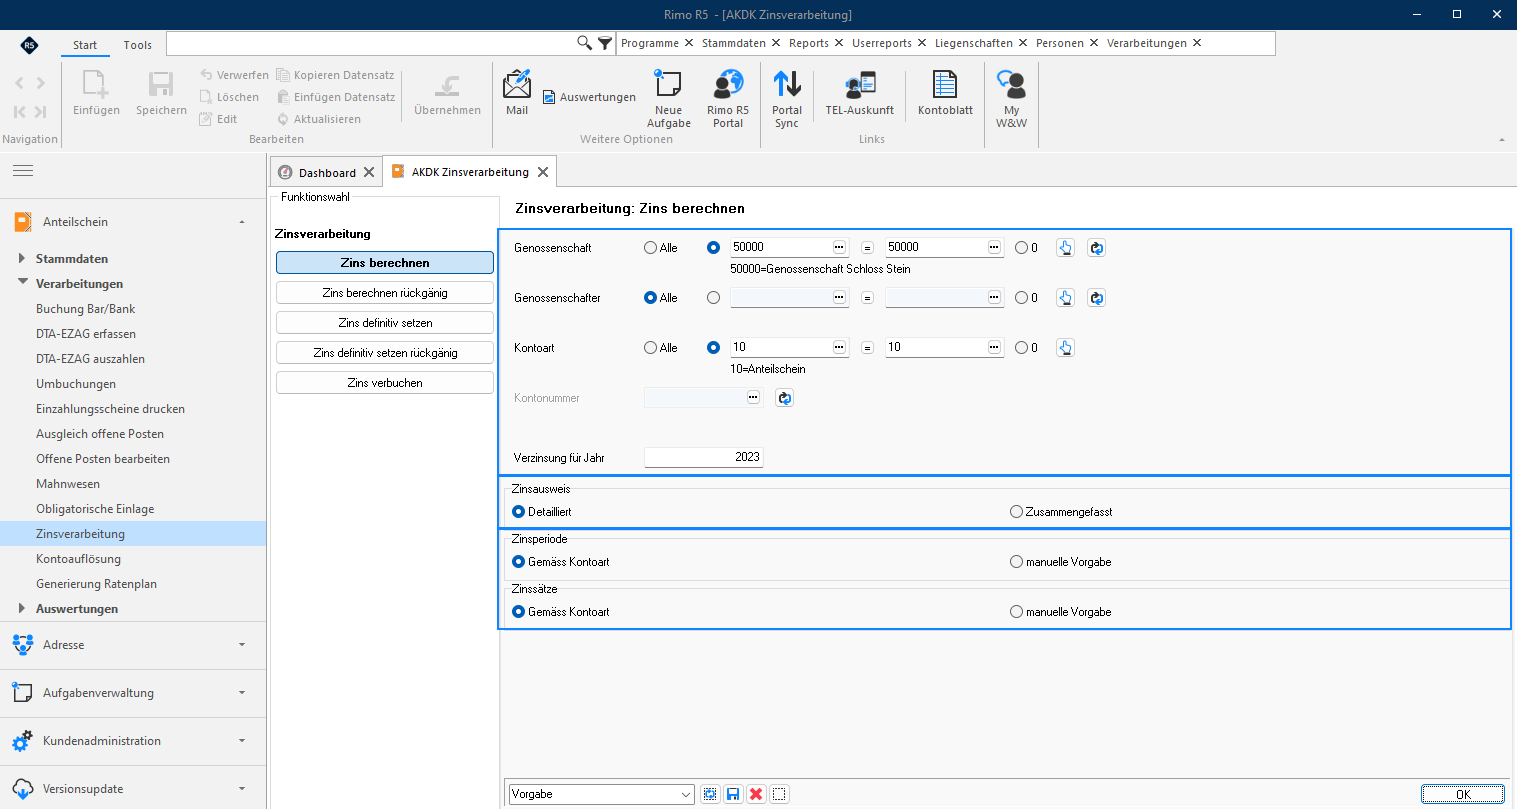Open the Liegenschaften menu entry
Screen dimensions: 1517x809
click(974, 43)
